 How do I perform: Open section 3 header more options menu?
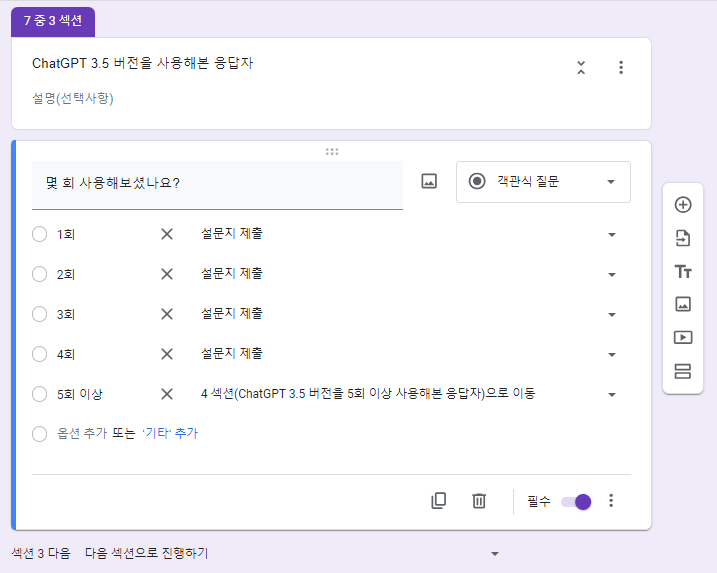point(621,68)
